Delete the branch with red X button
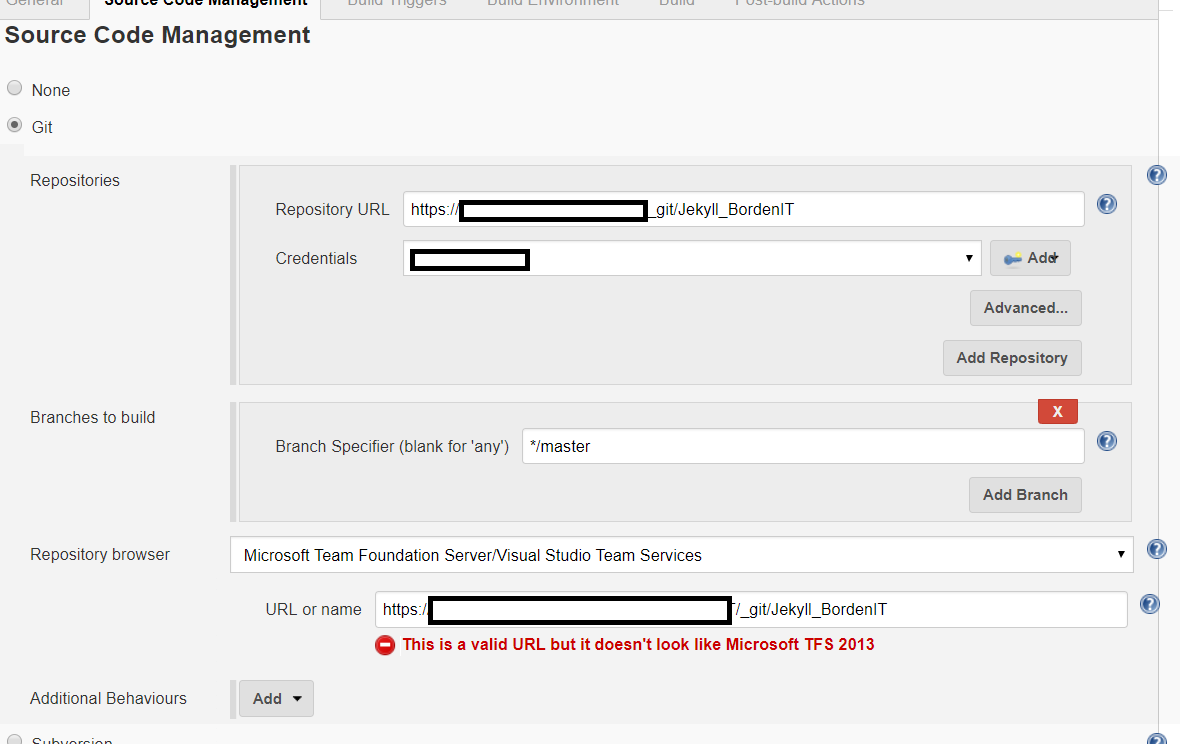The width and height of the screenshot is (1184, 744). (x=1057, y=412)
